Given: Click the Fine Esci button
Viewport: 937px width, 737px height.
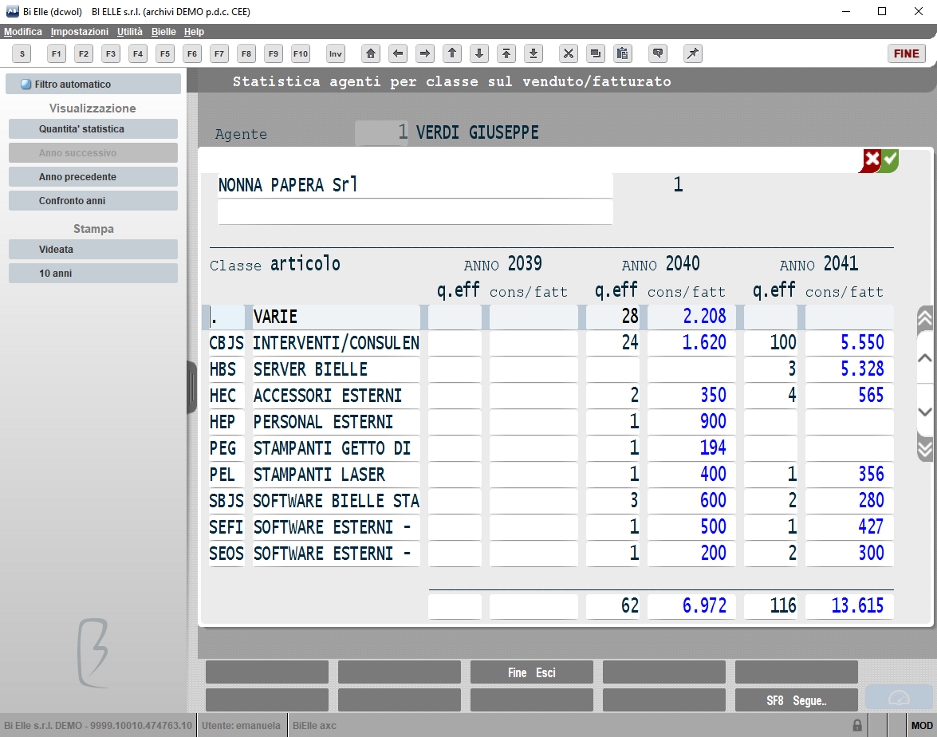Looking at the screenshot, I should tap(532, 672).
